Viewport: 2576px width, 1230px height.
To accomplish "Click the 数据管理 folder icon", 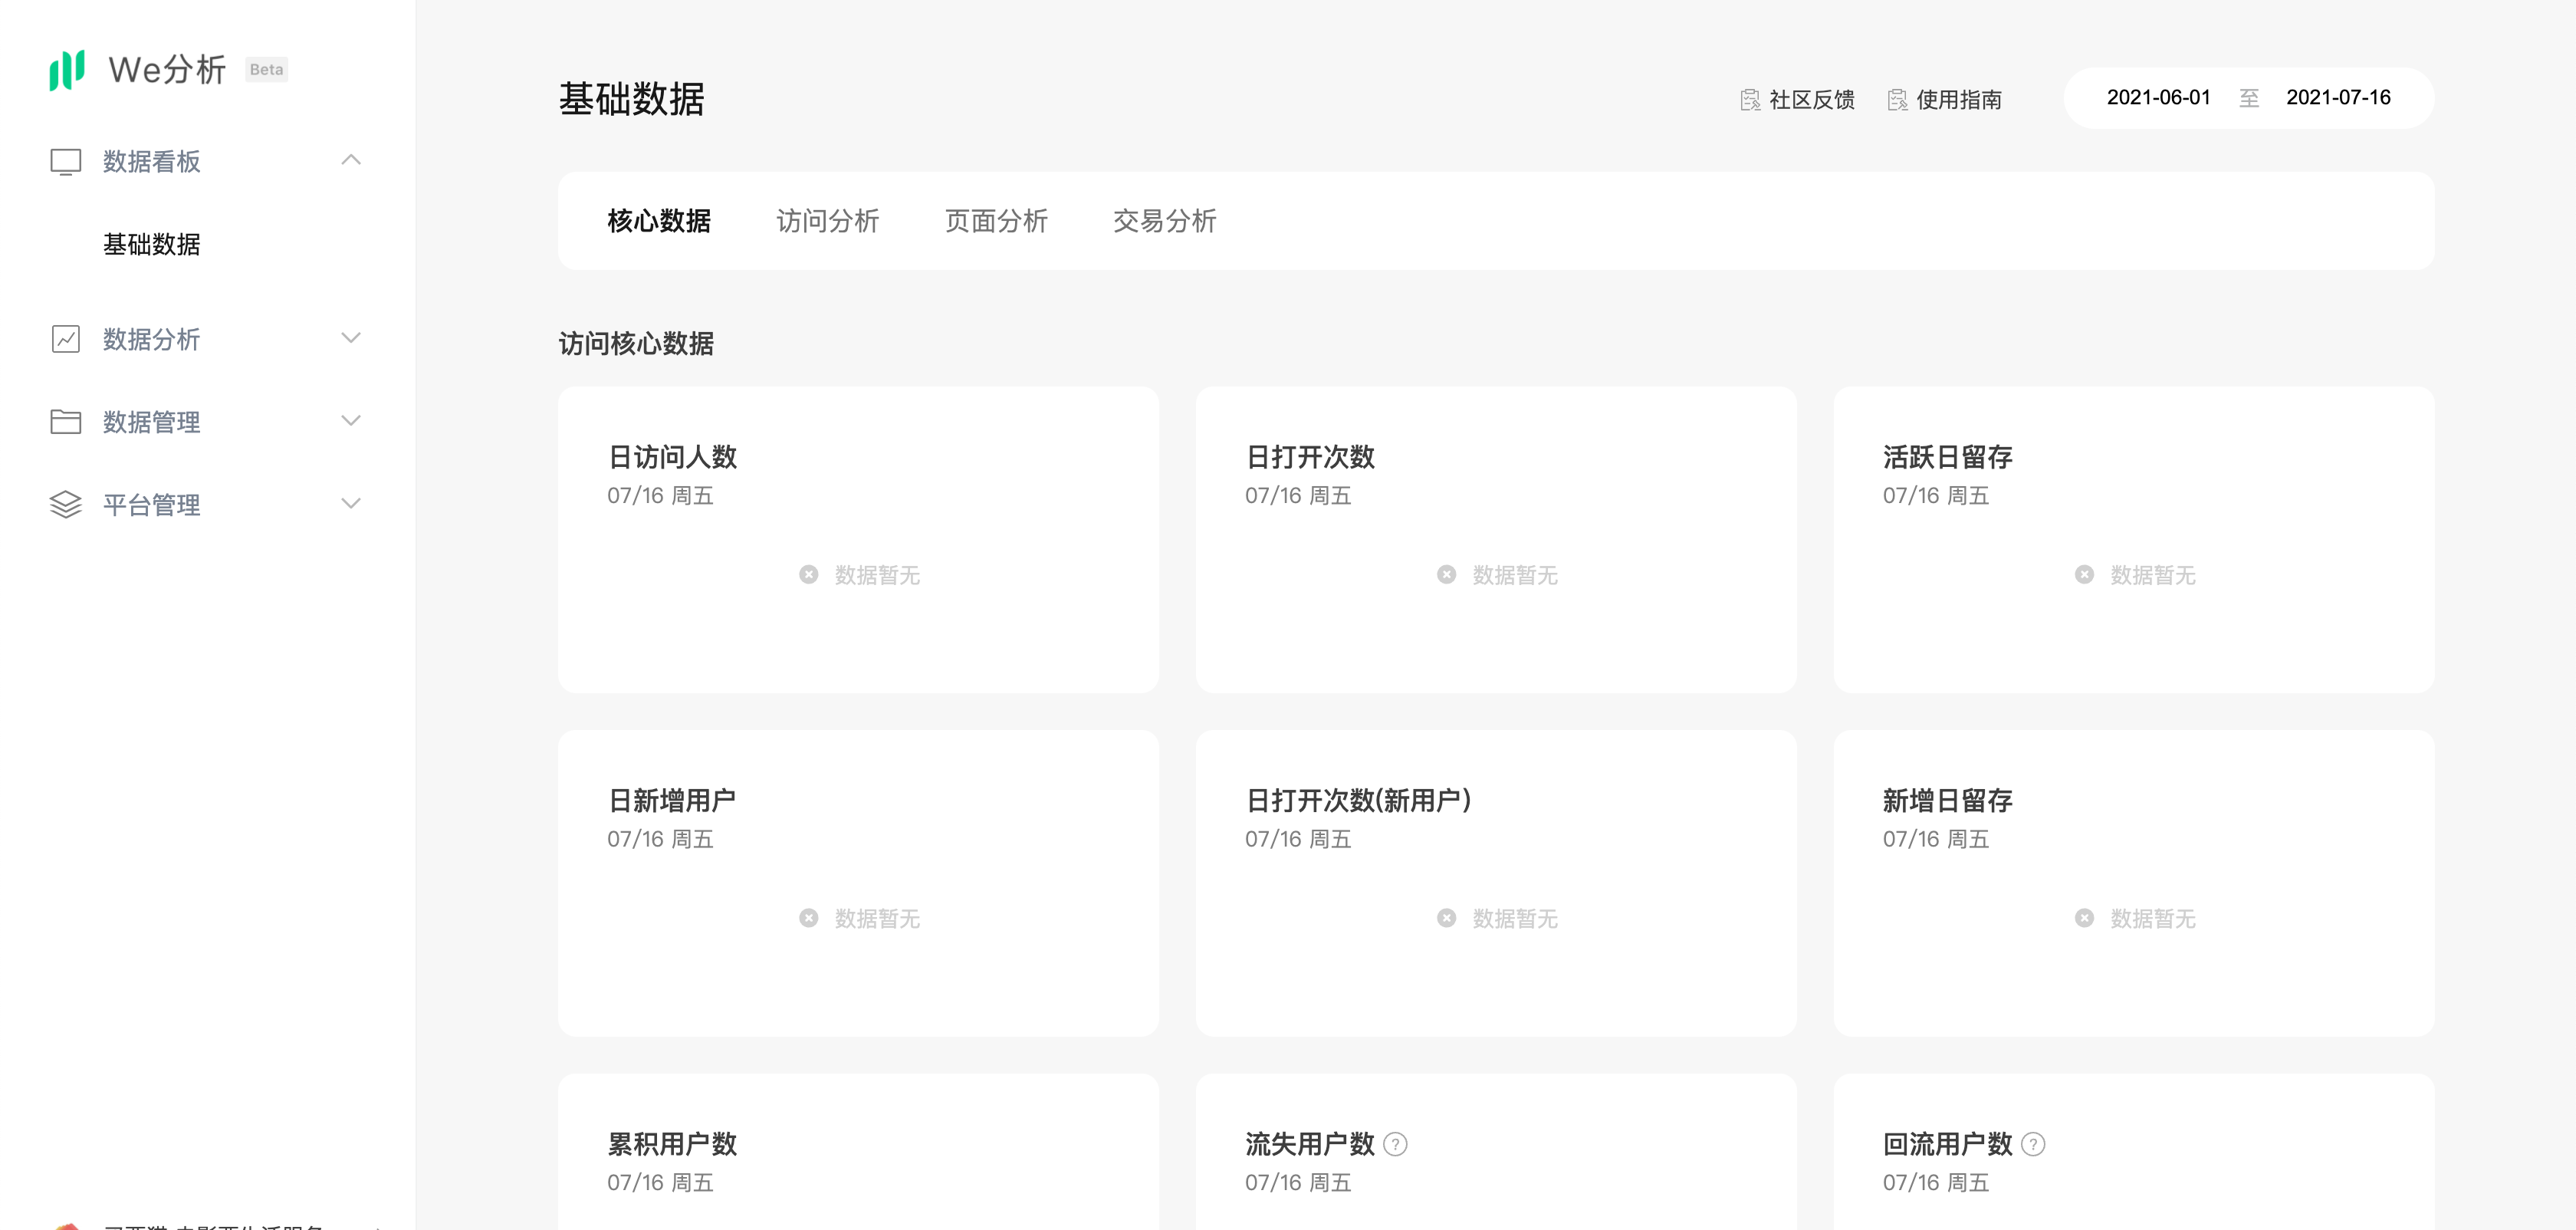I will tap(66, 422).
